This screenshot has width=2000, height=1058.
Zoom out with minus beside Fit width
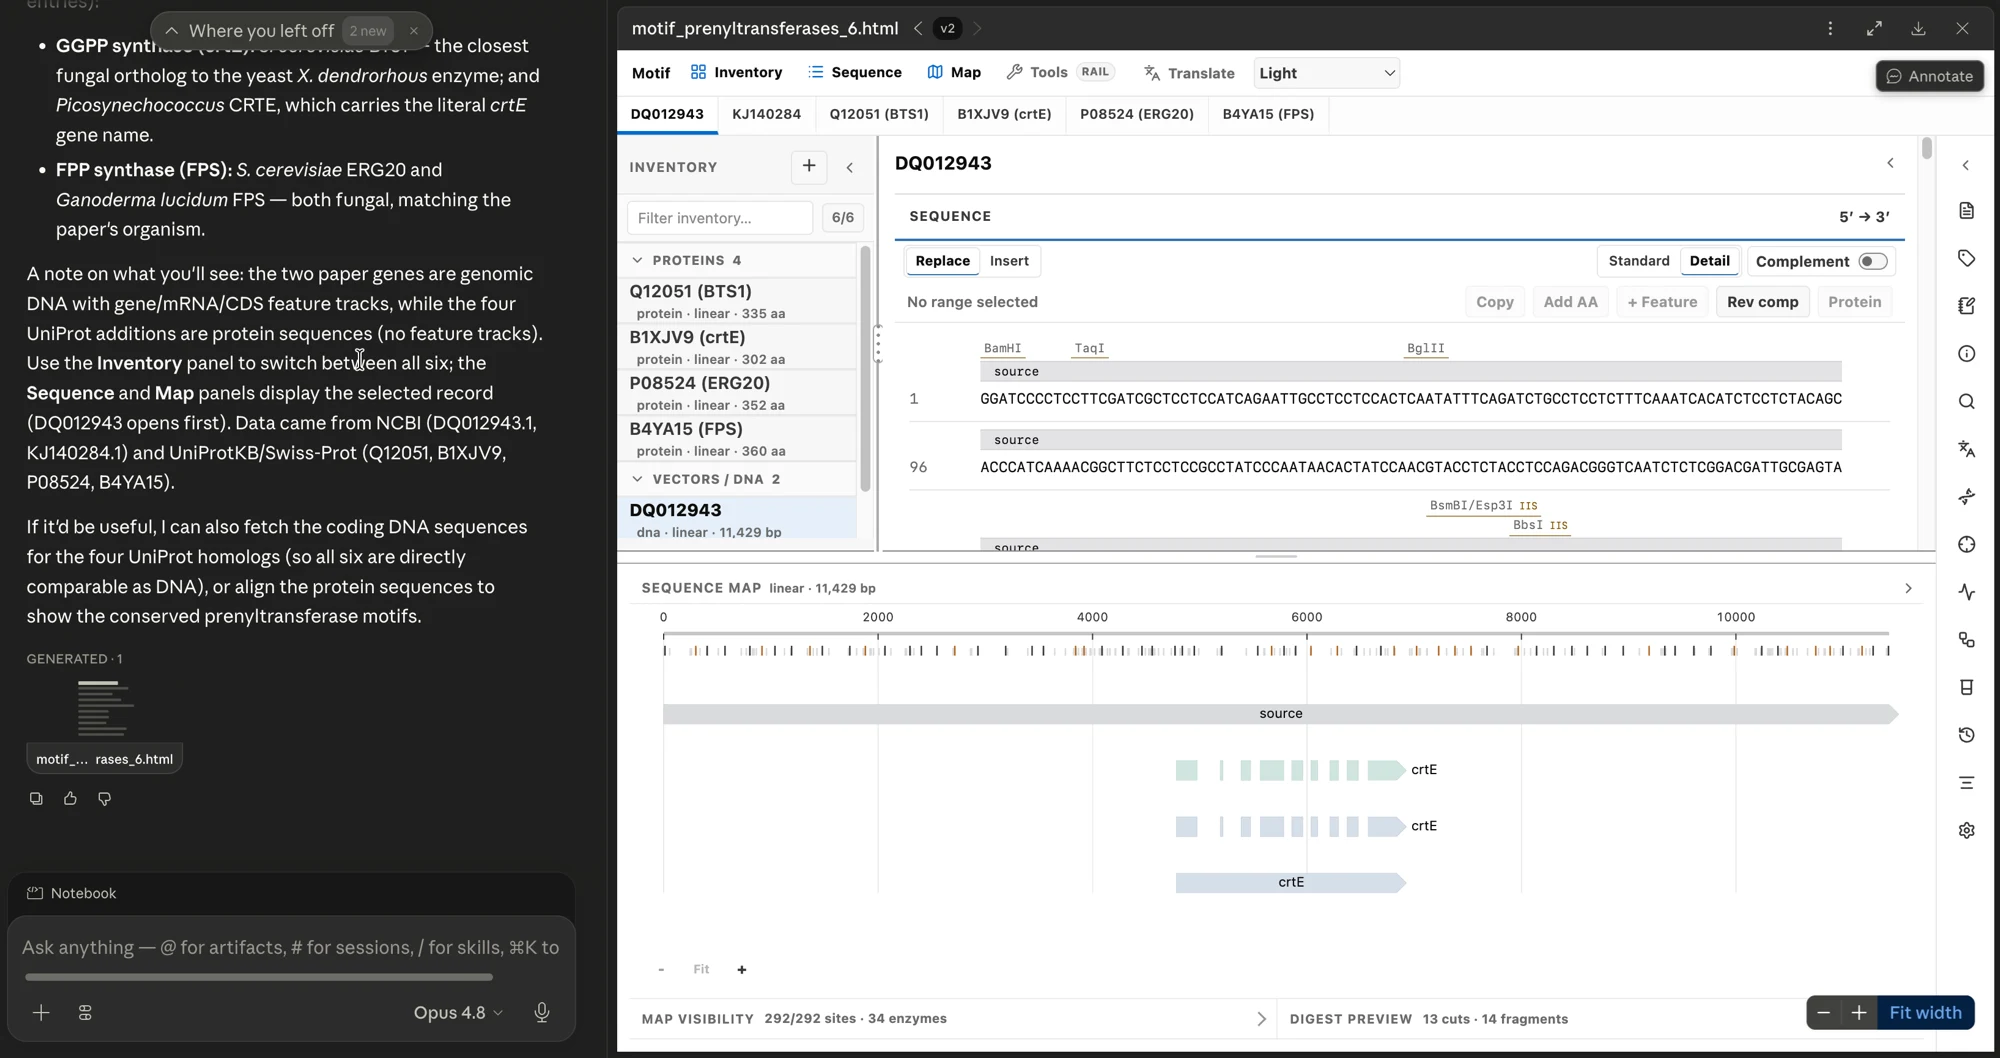[x=1824, y=1012]
